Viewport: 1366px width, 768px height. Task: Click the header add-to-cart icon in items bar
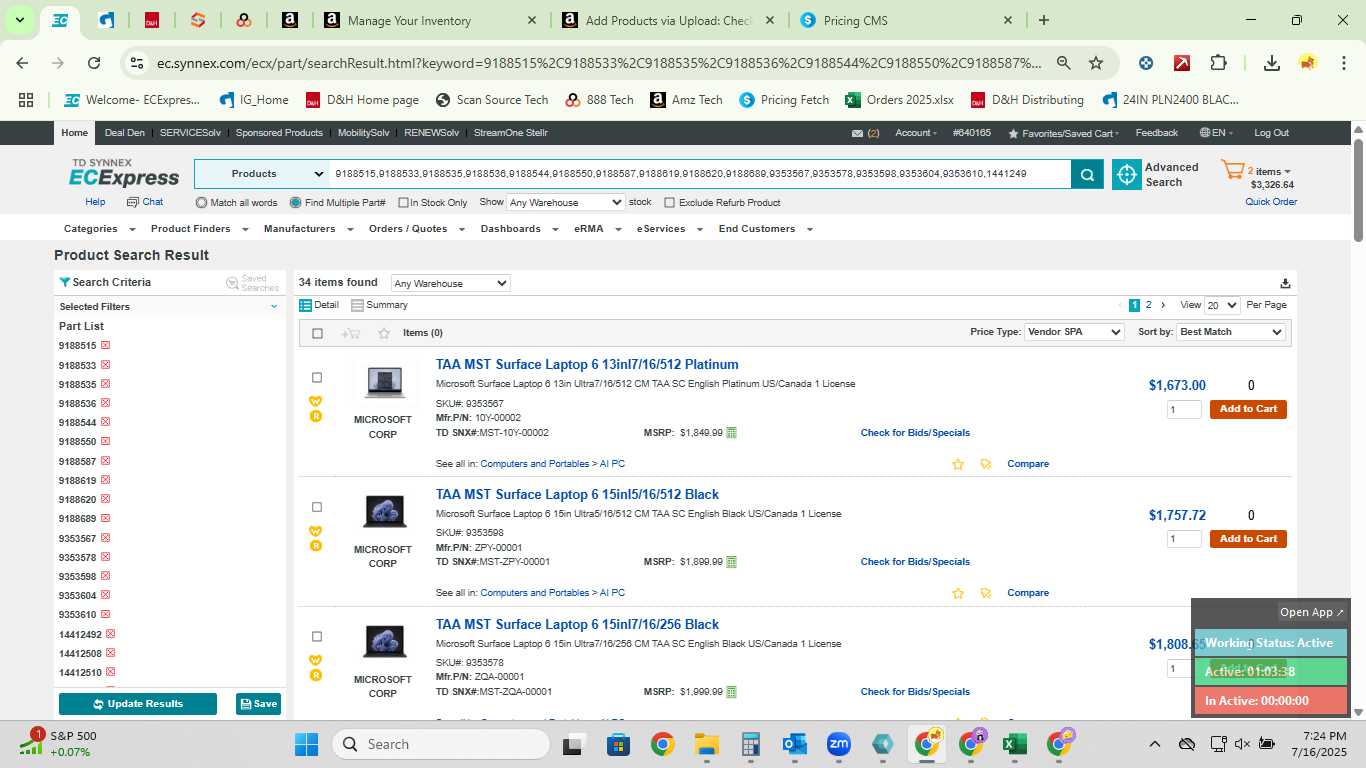pos(350,333)
